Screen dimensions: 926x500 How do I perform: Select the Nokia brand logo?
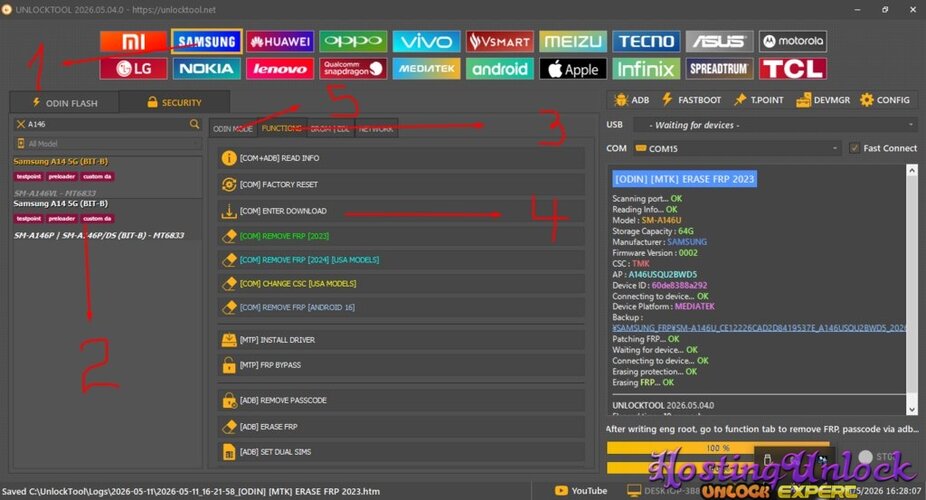coord(207,68)
